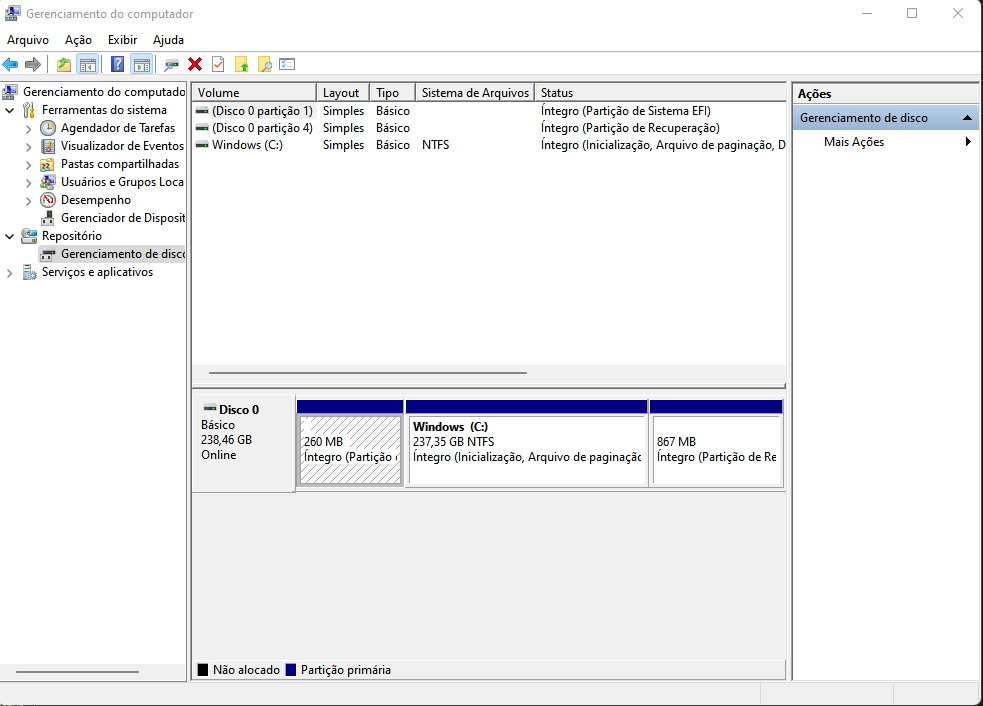Click the Usuários e Grupos Locais icon
Image resolution: width=983 pixels, height=706 pixels.
click(x=48, y=182)
